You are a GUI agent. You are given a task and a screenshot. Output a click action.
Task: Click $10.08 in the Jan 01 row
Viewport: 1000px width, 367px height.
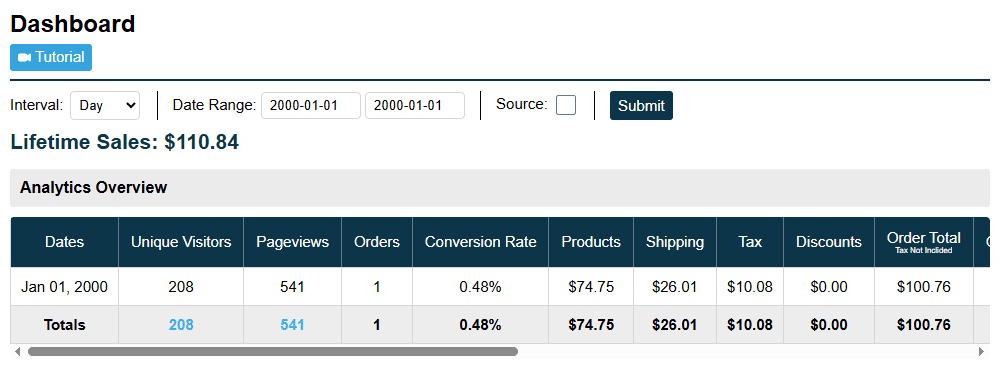pos(750,287)
